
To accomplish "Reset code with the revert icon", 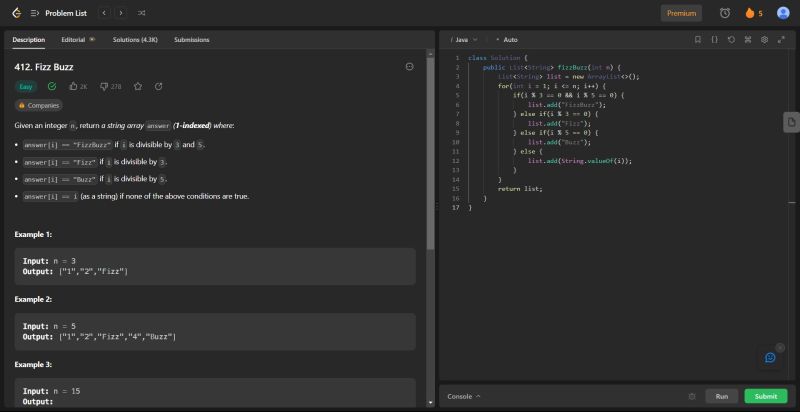I will [x=731, y=40].
